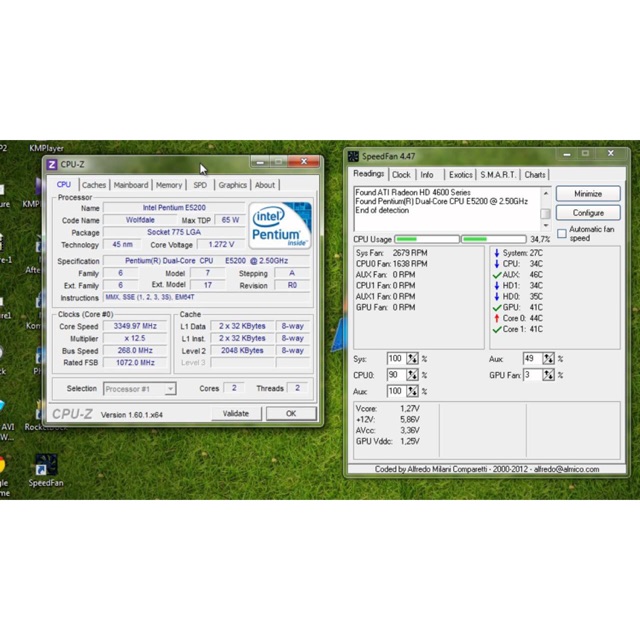Click the Level 2 cache value 2048 KBytes
Screen dimensions: 640x640
242,351
